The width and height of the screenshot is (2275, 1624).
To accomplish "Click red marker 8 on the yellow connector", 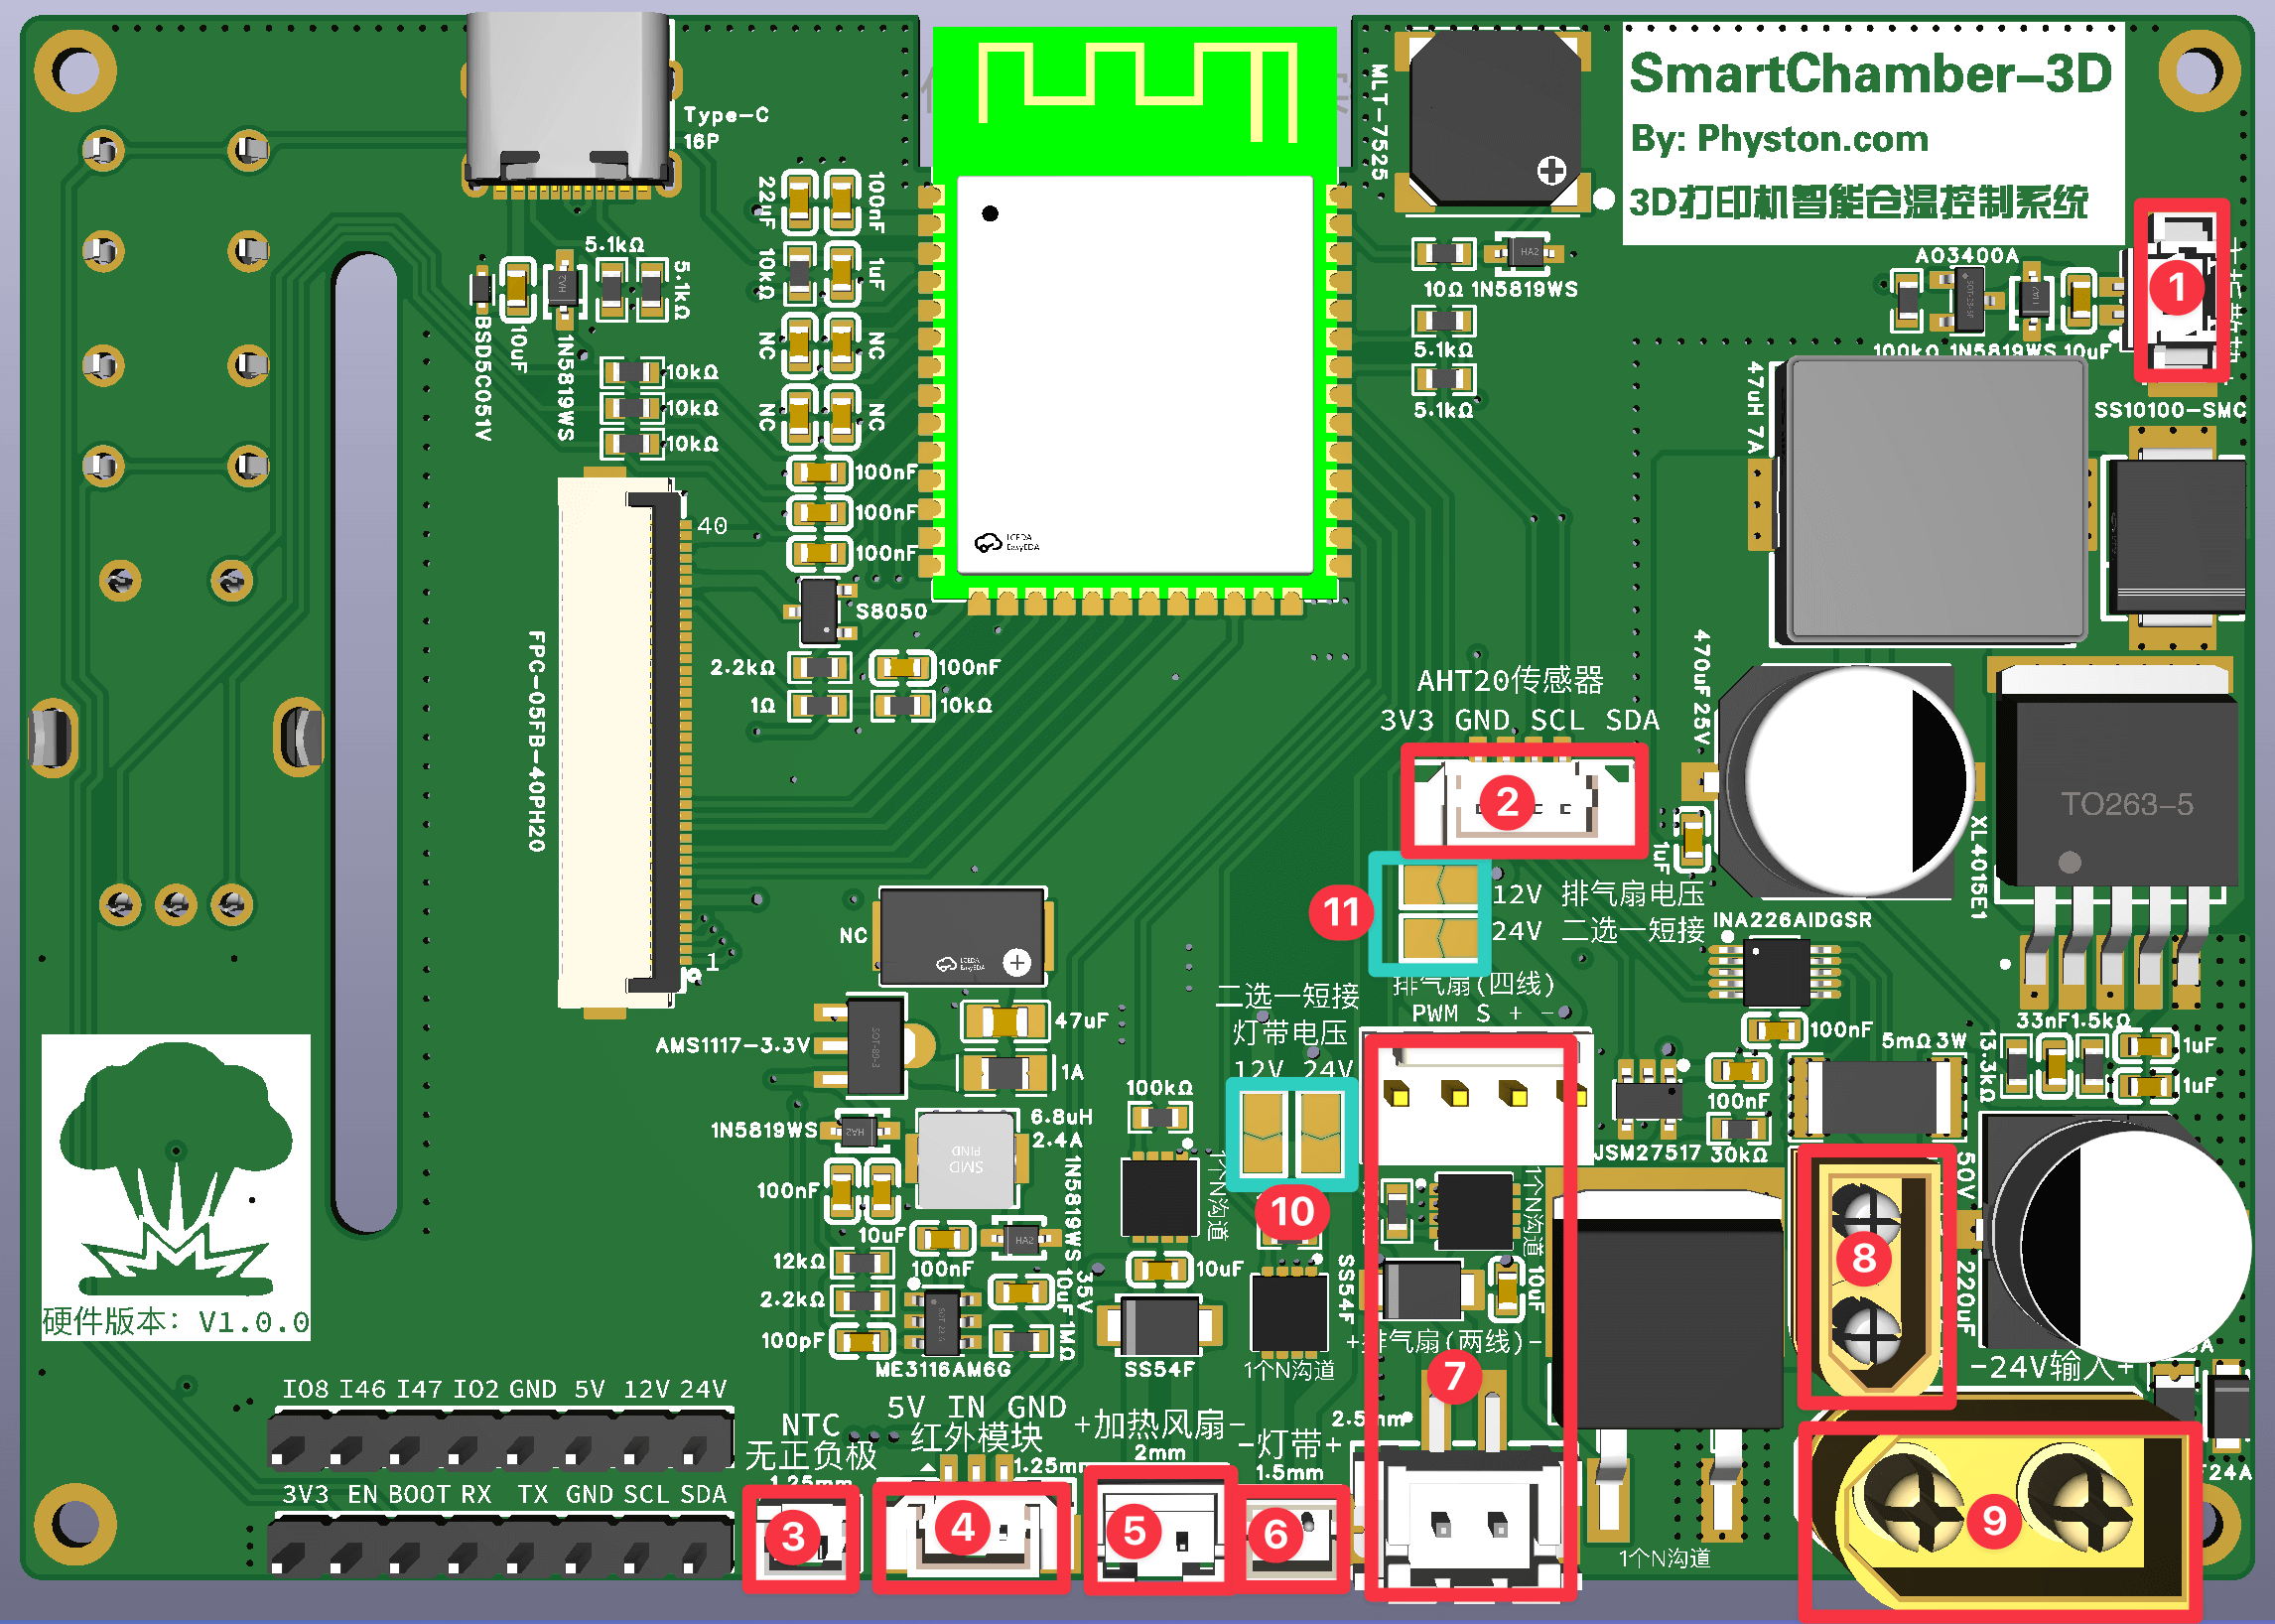I will [x=1864, y=1257].
